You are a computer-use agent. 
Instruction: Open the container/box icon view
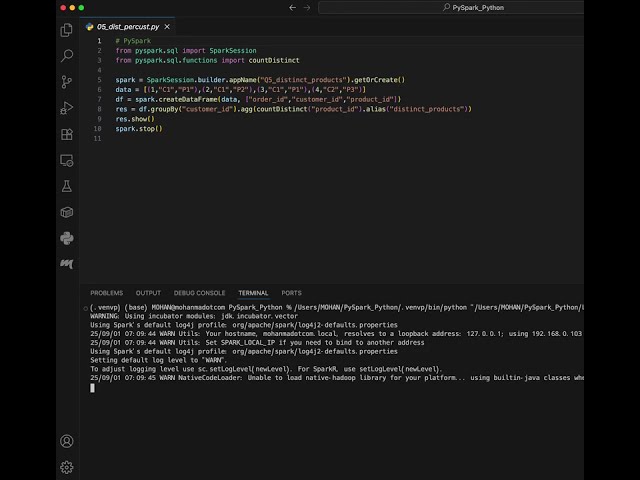pos(67,212)
